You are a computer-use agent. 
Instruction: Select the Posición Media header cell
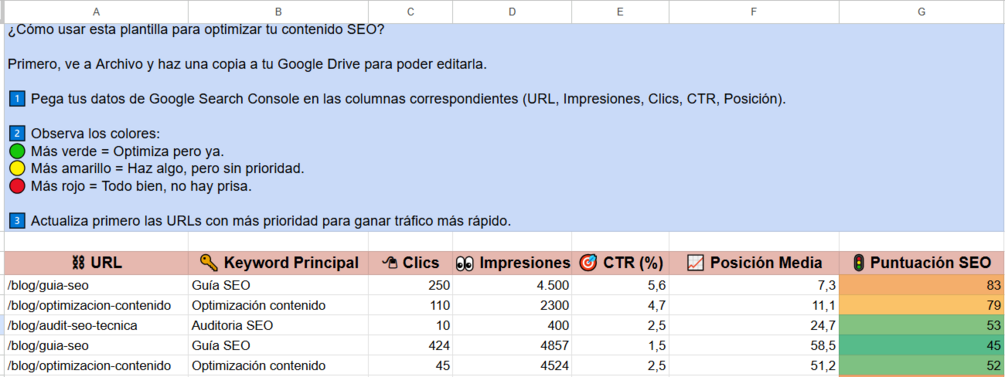[x=754, y=263]
